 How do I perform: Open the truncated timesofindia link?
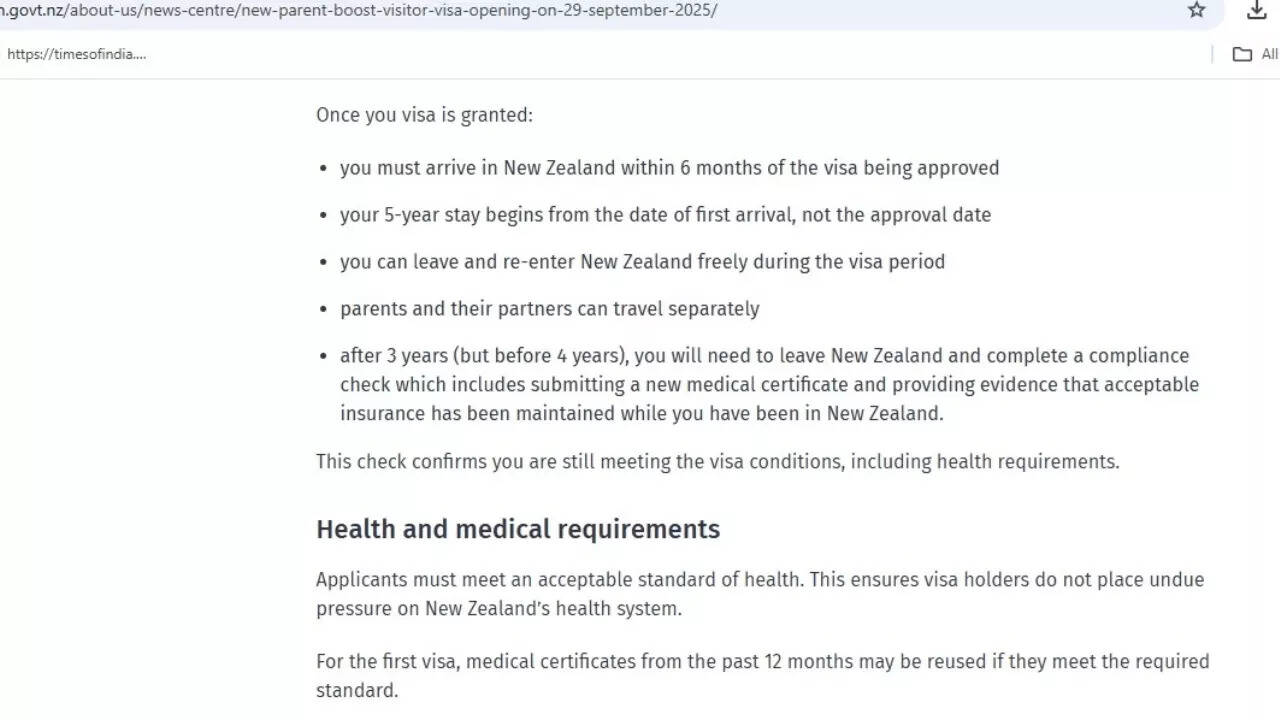[76, 54]
